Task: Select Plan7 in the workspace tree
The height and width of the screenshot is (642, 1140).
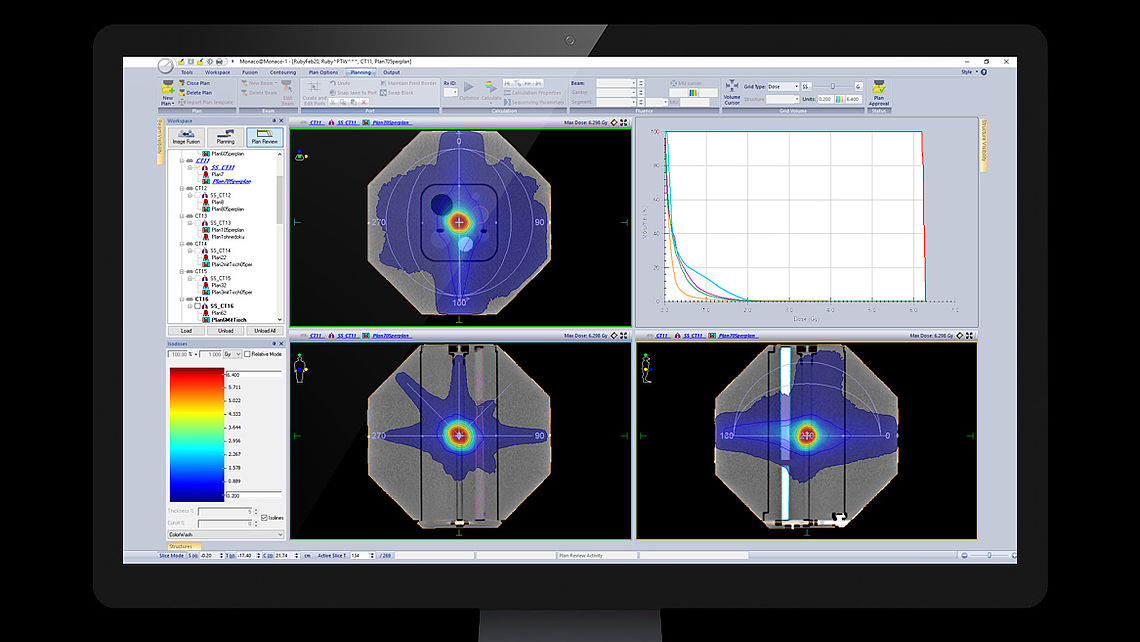Action: [x=216, y=174]
